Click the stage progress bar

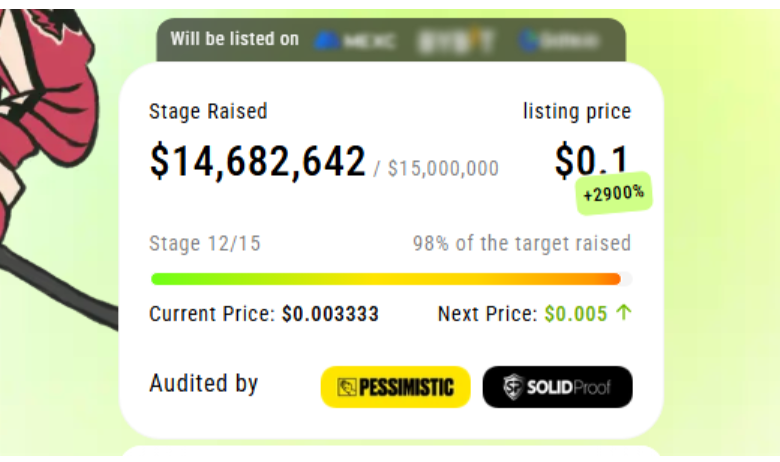tap(390, 279)
